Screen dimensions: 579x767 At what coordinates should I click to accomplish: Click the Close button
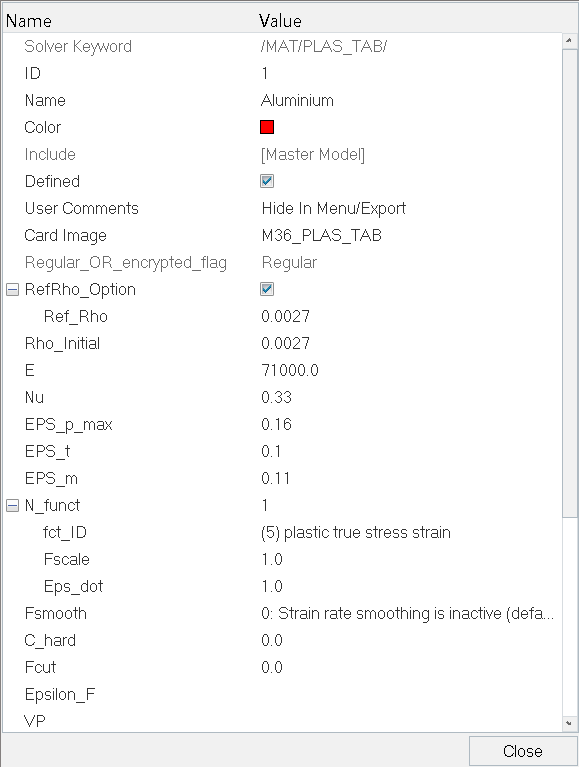pyautogui.click(x=523, y=751)
